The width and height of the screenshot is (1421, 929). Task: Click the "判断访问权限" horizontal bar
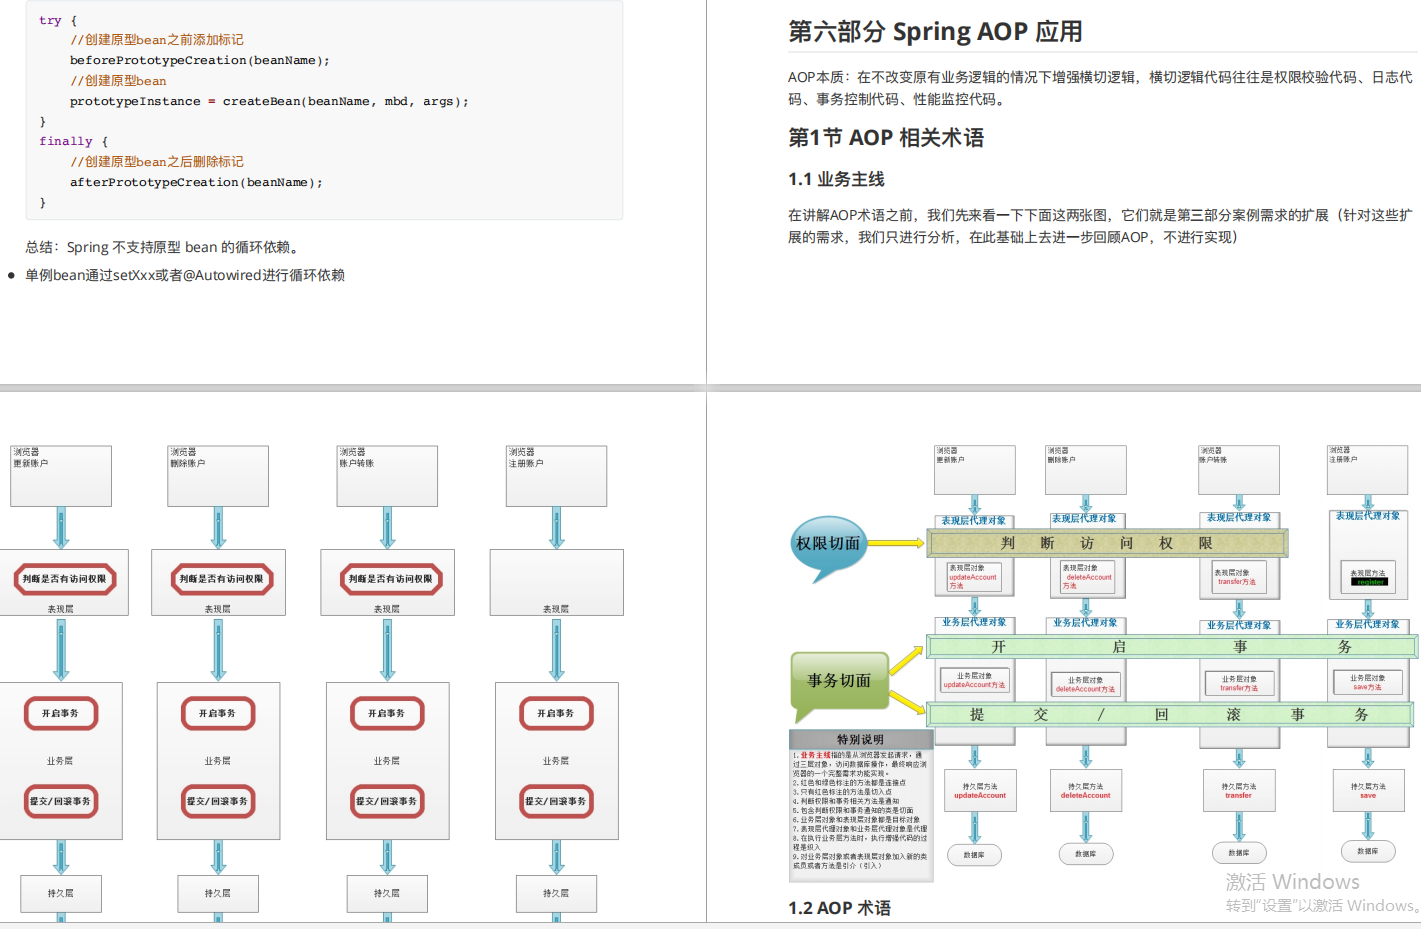tap(1108, 543)
